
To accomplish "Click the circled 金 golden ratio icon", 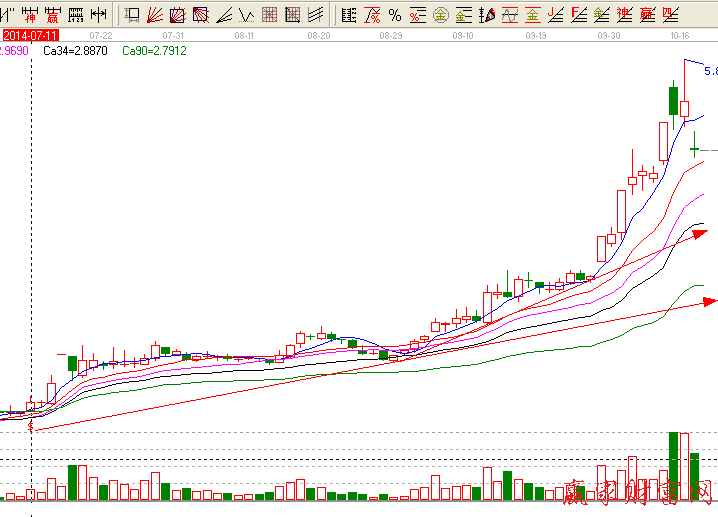I will click(x=440, y=15).
